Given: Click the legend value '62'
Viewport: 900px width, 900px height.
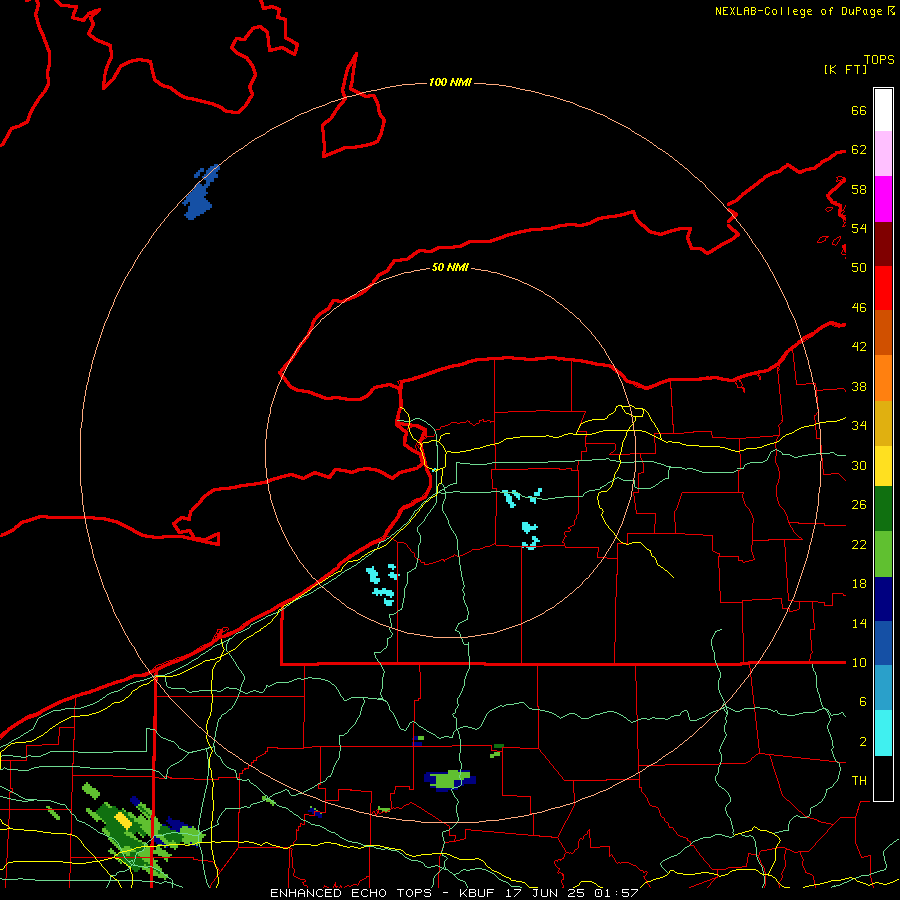Looking at the screenshot, I should (x=859, y=150).
